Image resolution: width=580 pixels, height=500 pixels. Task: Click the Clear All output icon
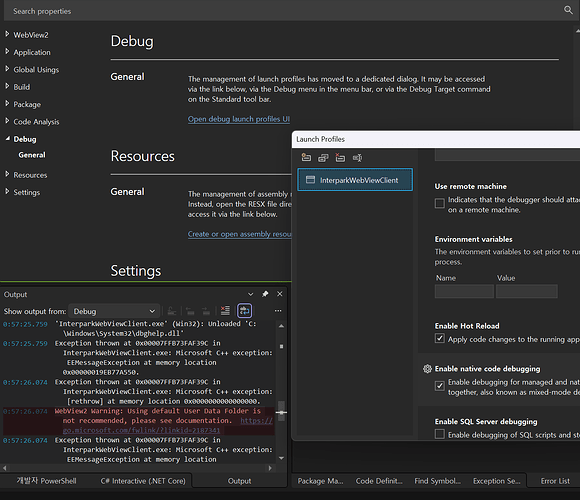click(x=225, y=310)
